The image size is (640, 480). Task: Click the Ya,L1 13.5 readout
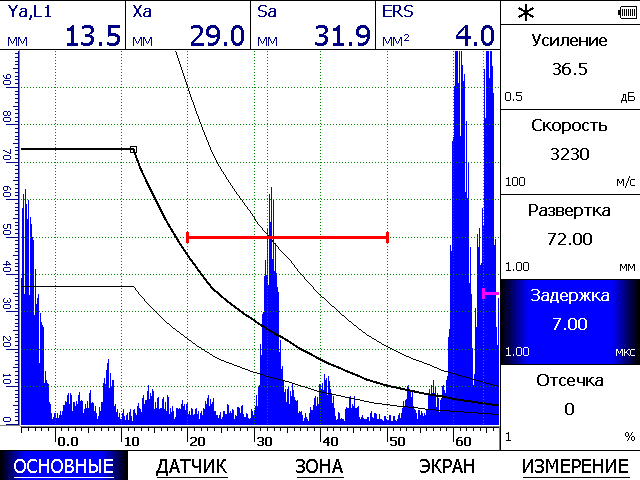click(63, 25)
